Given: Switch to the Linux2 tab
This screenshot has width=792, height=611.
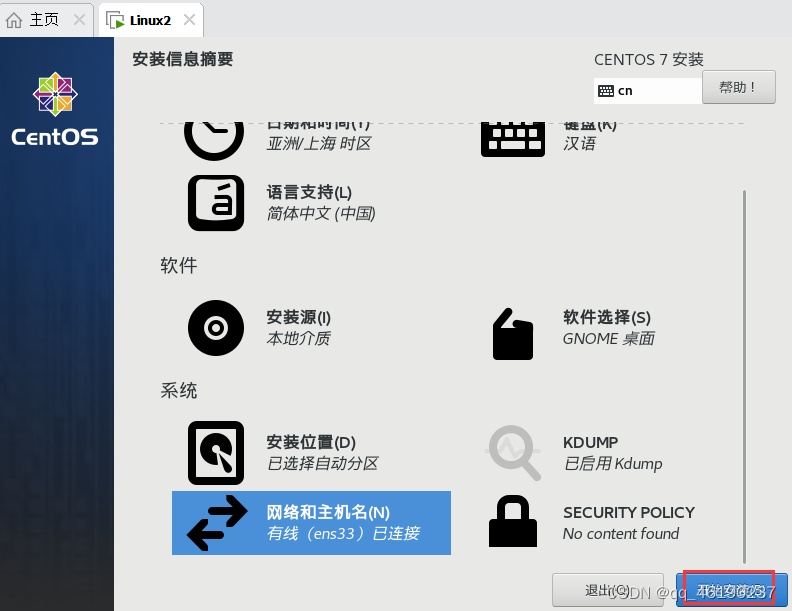Looking at the screenshot, I should tap(151, 20).
